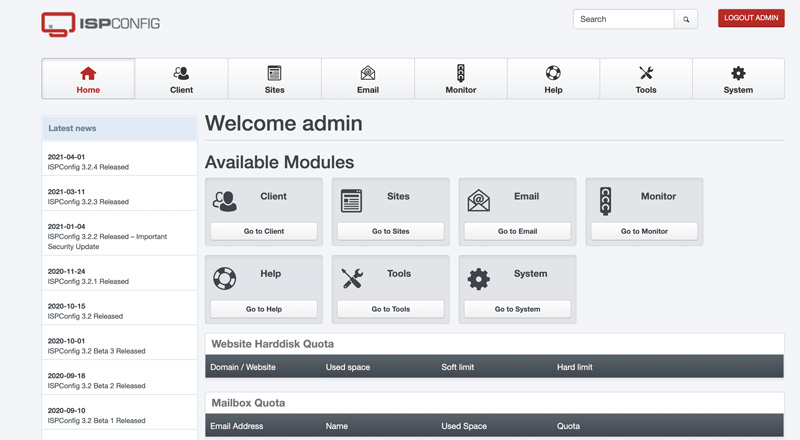Click the Name column header in Mailbox Quota
Viewport: 800px width, 440px height.
click(337, 426)
